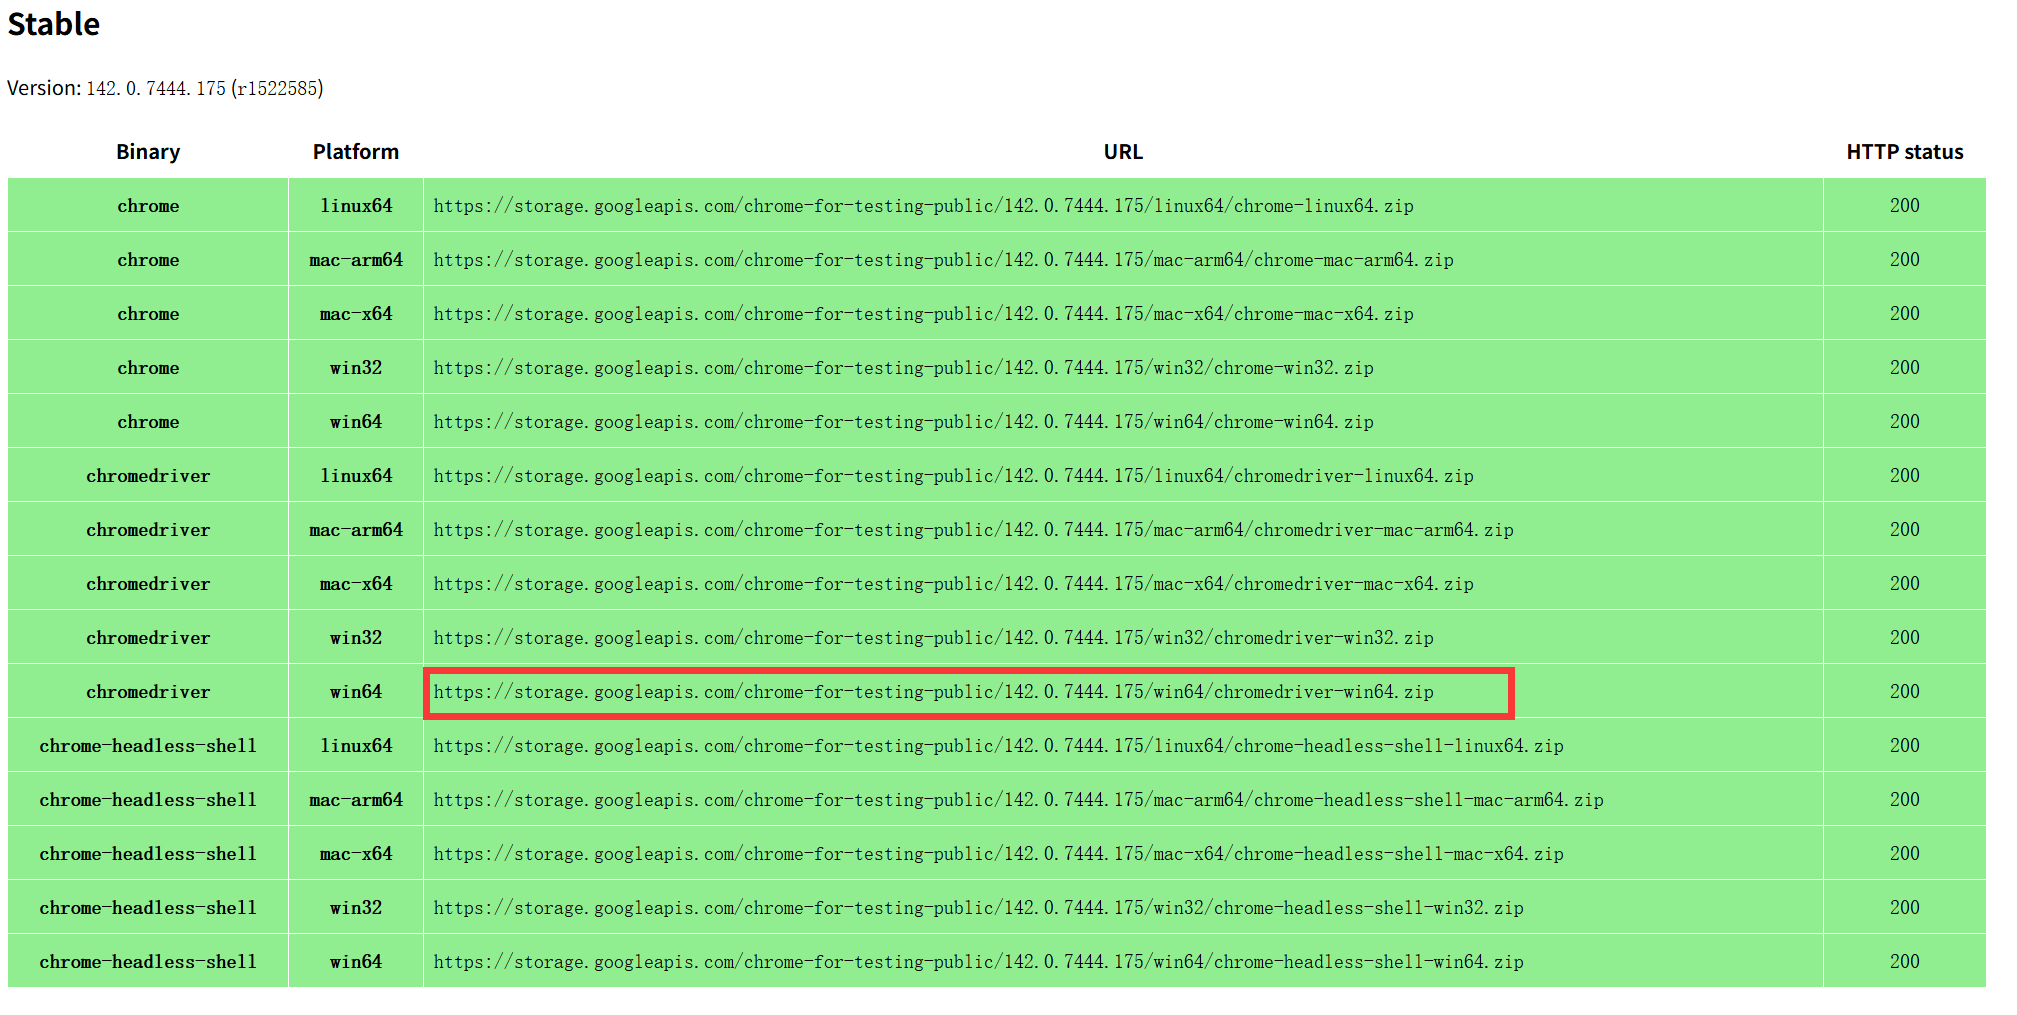The image size is (2017, 1015).
Task: Click Binary cell in chromedriver win64 row
Action: (x=148, y=692)
